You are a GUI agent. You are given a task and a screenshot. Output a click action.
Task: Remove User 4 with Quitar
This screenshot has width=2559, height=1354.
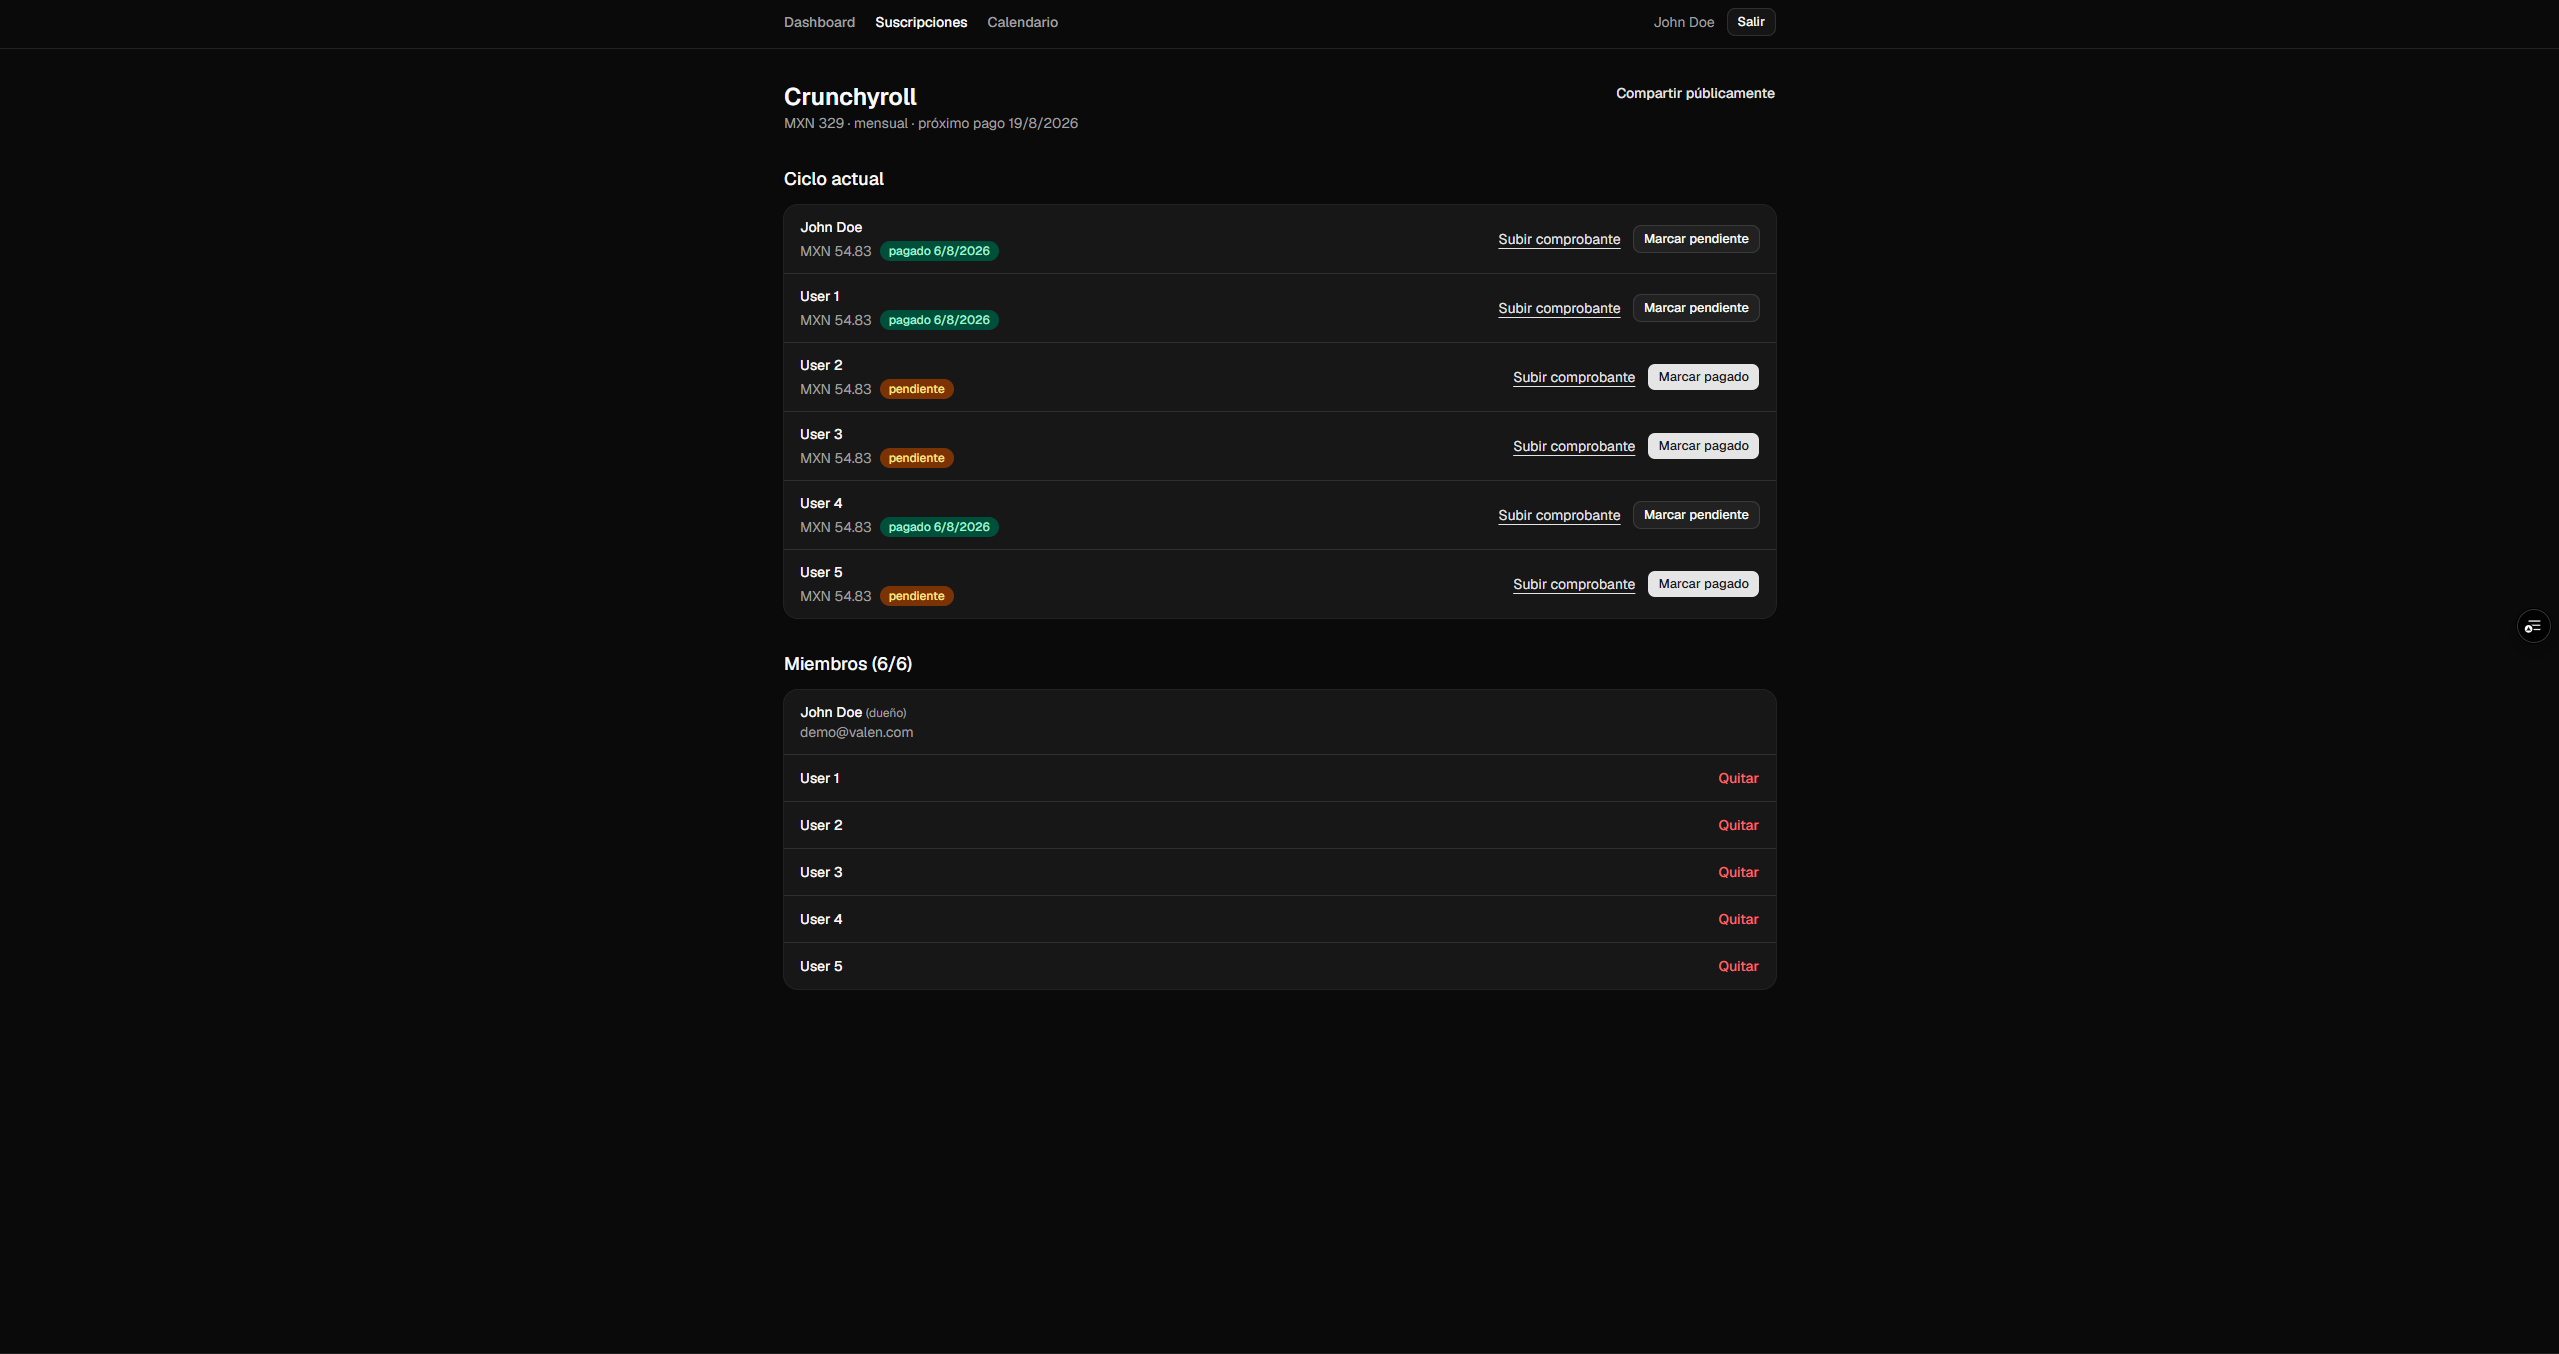[x=1738, y=919]
